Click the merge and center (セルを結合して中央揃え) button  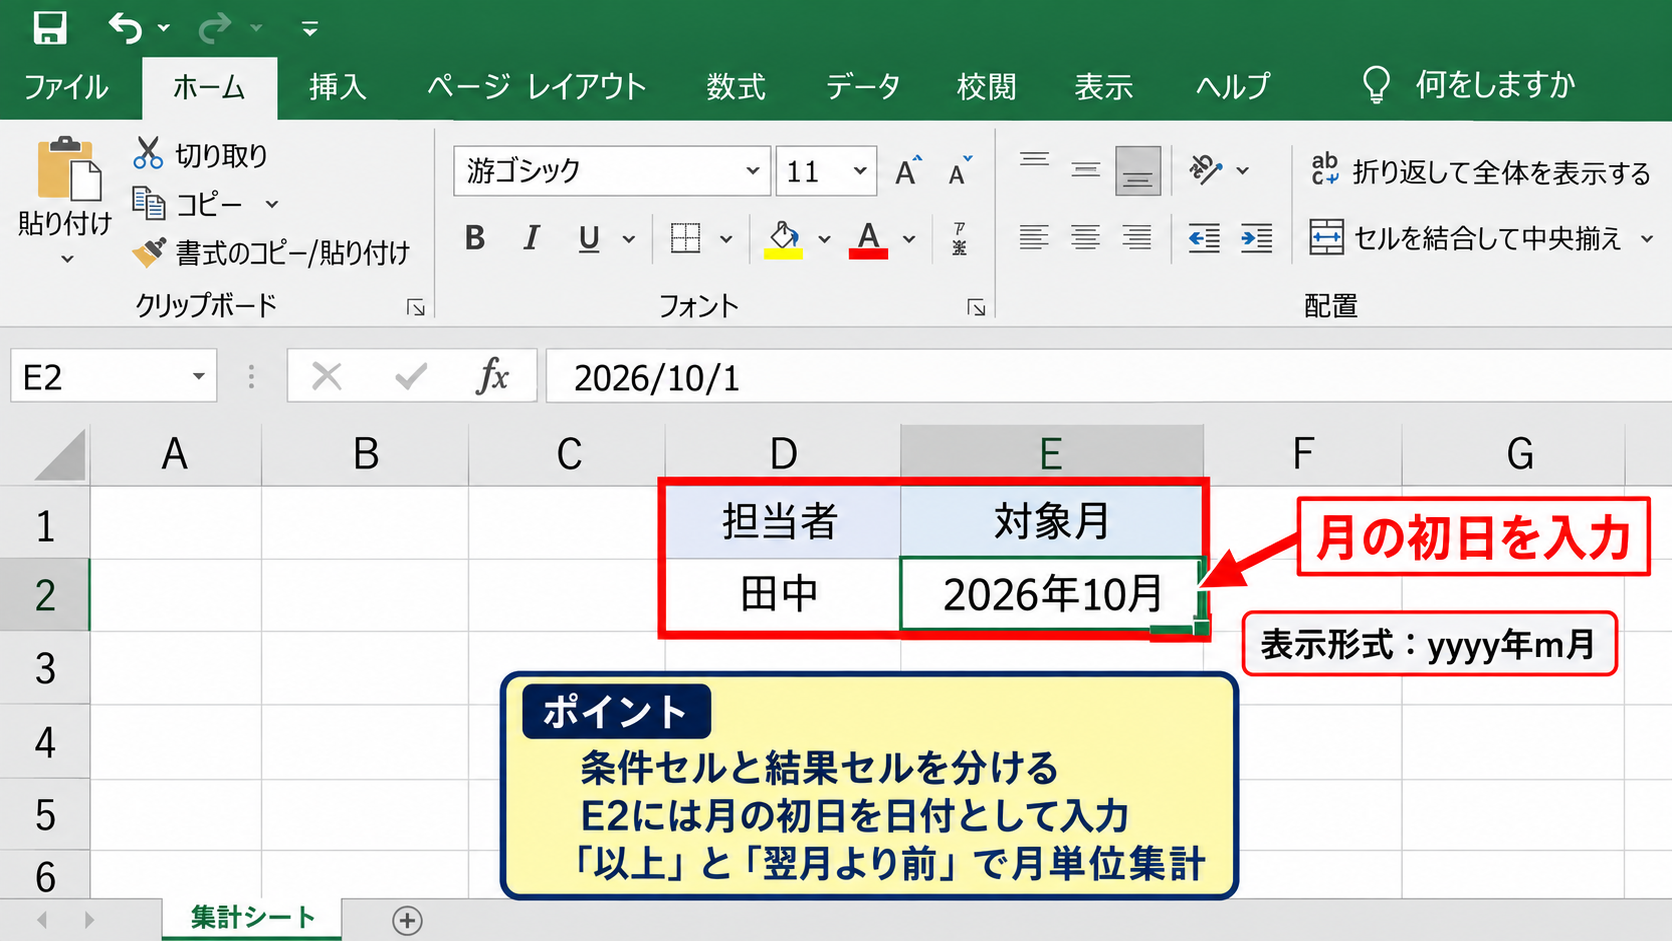(1466, 238)
